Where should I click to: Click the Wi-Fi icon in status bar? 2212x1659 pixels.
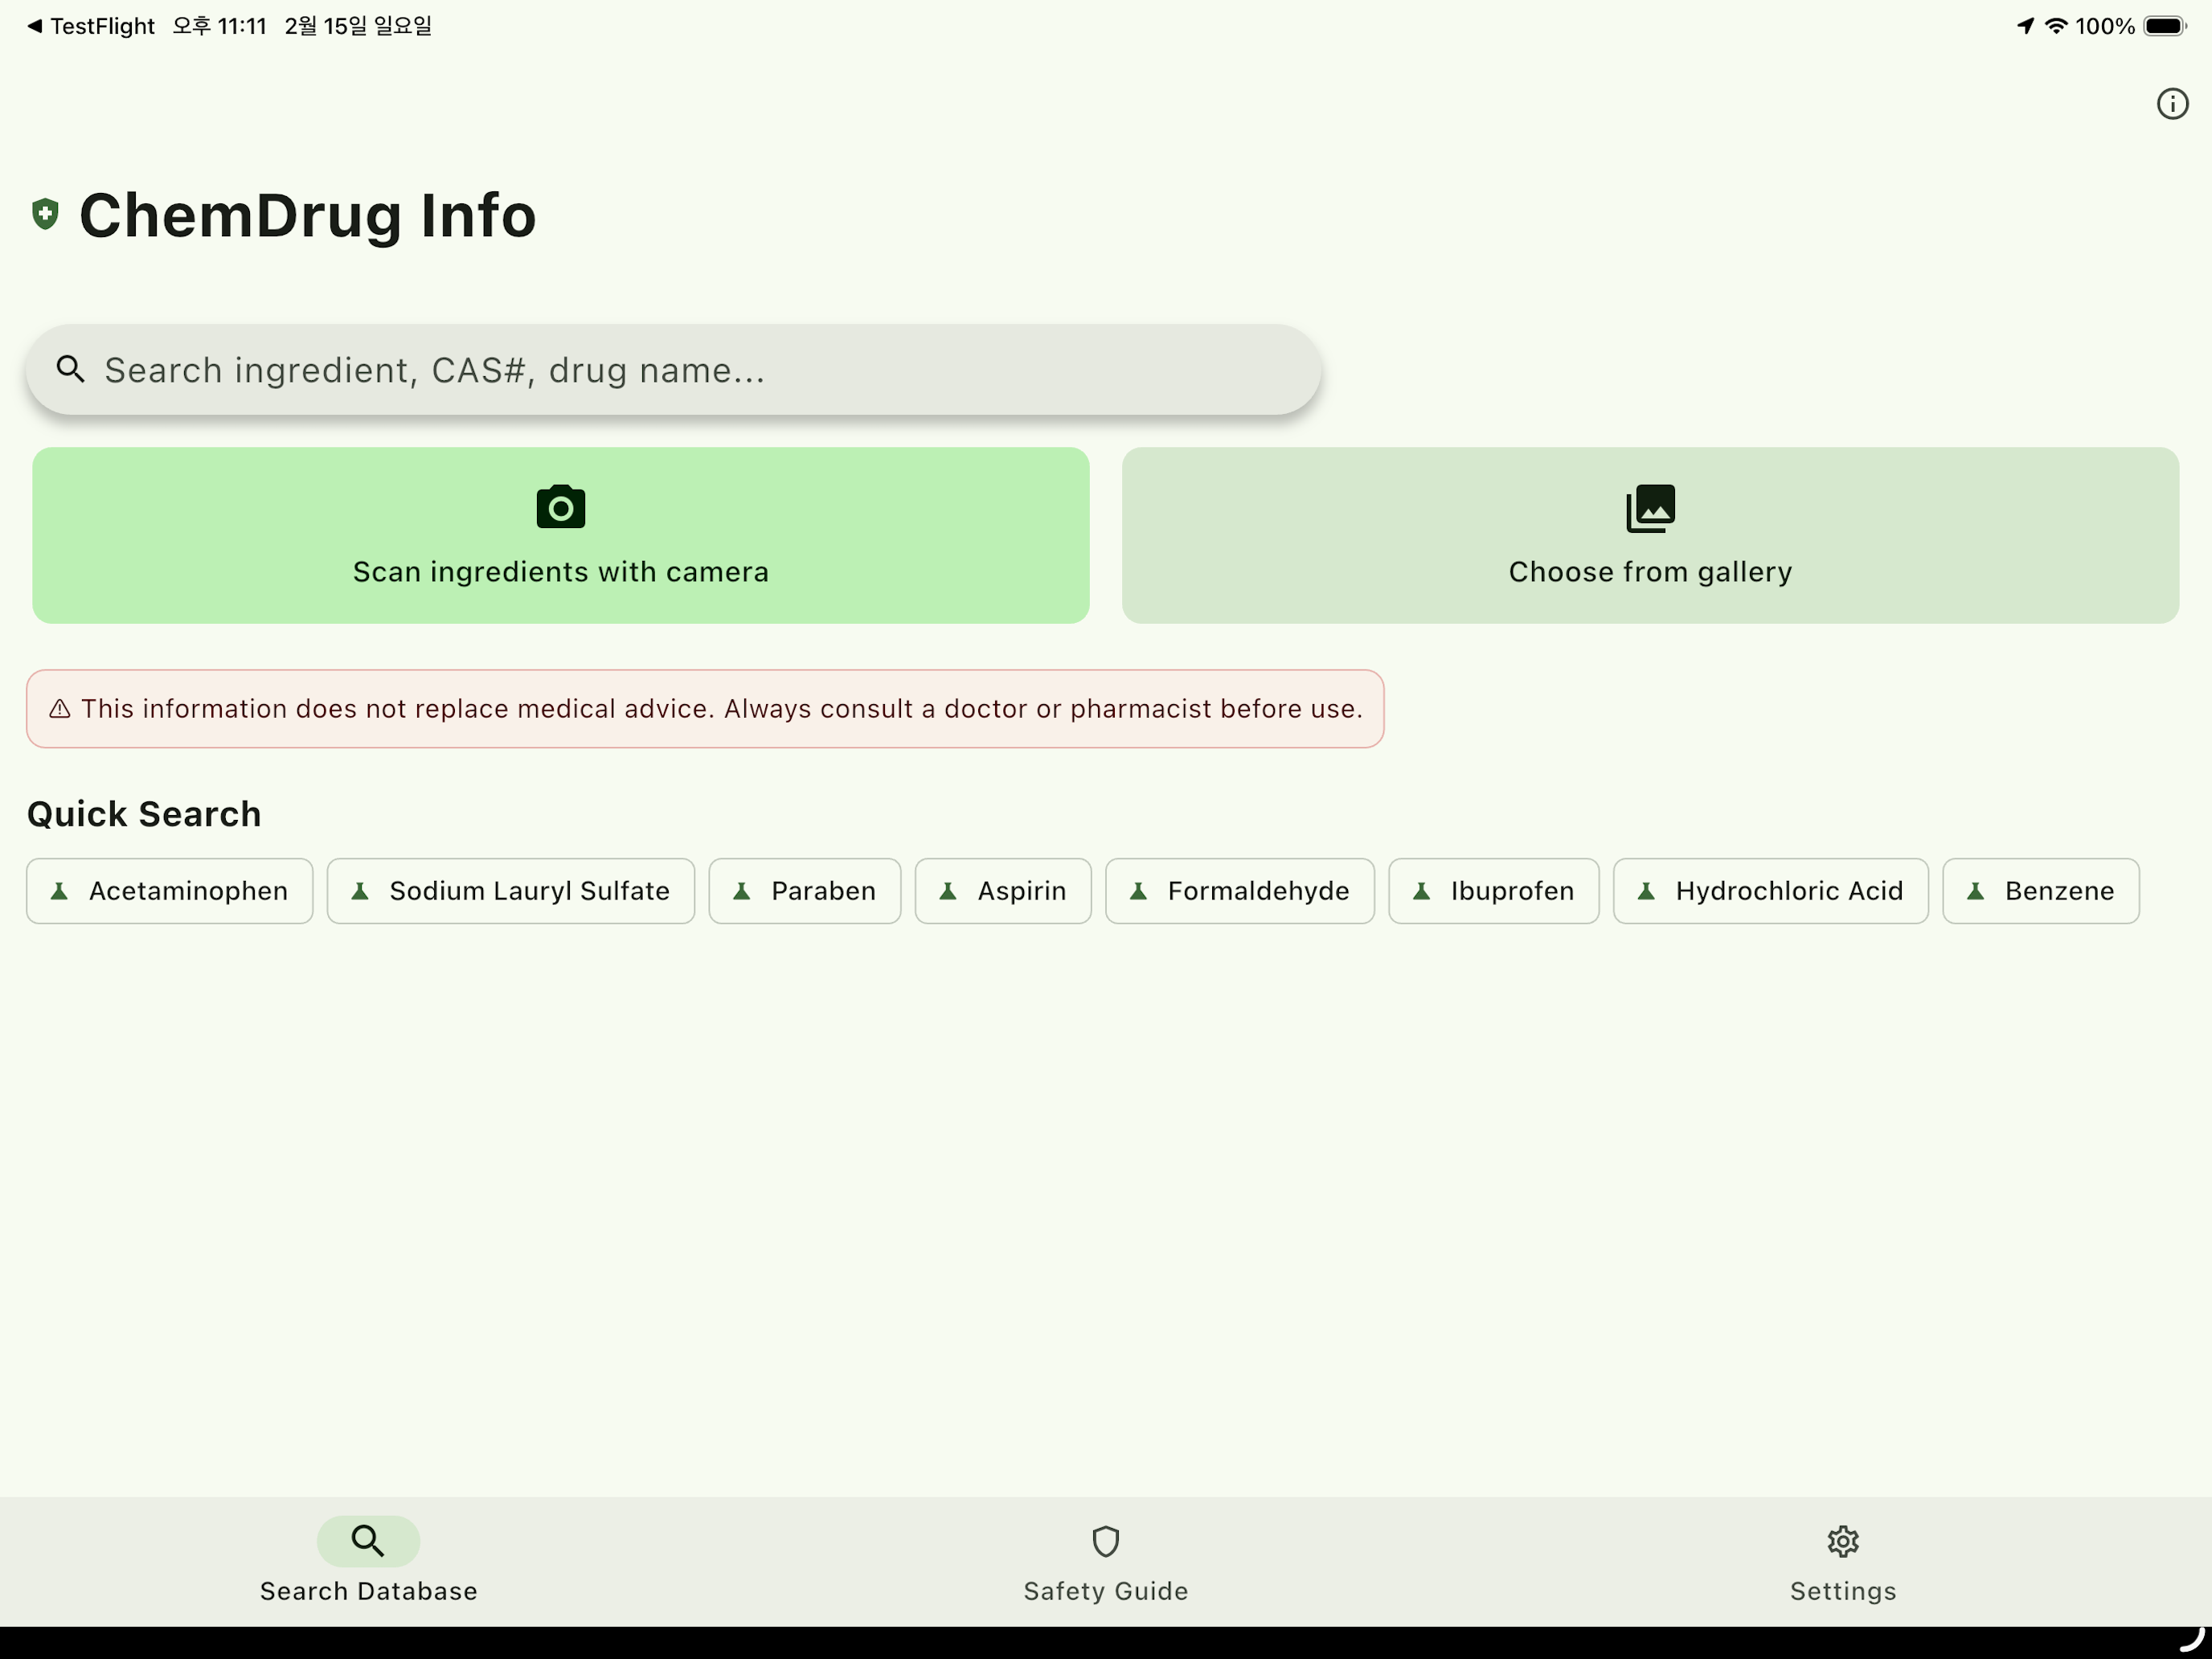2056,26
